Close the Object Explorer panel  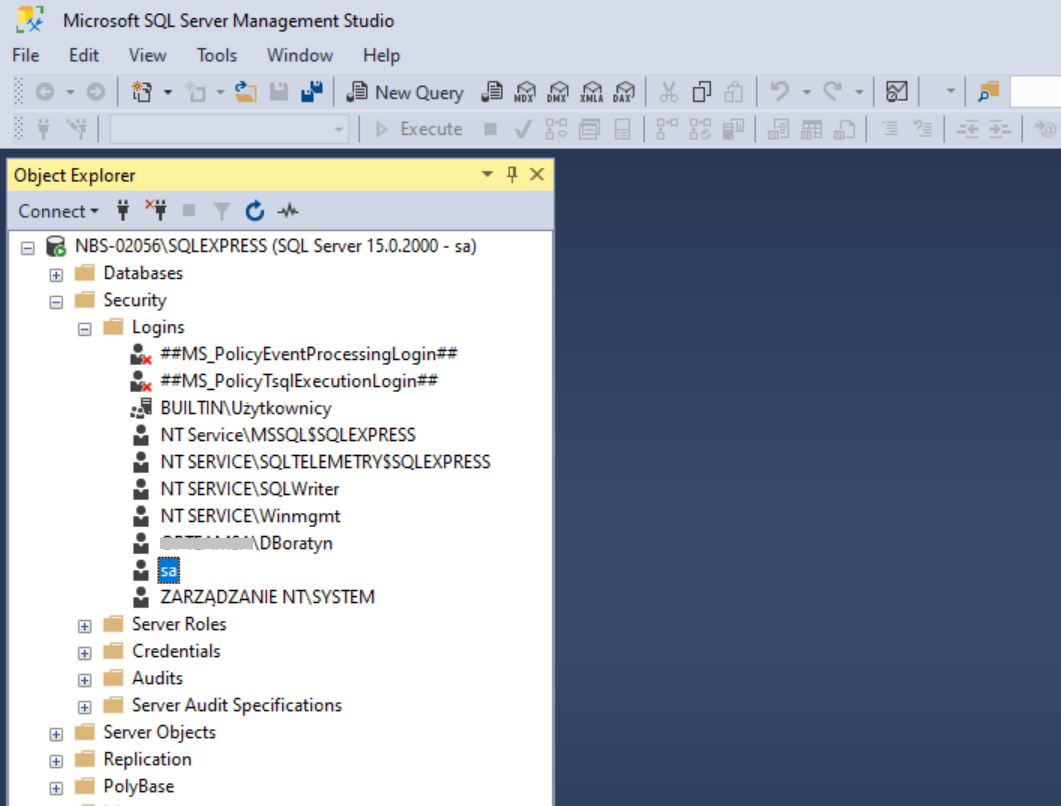pos(537,175)
